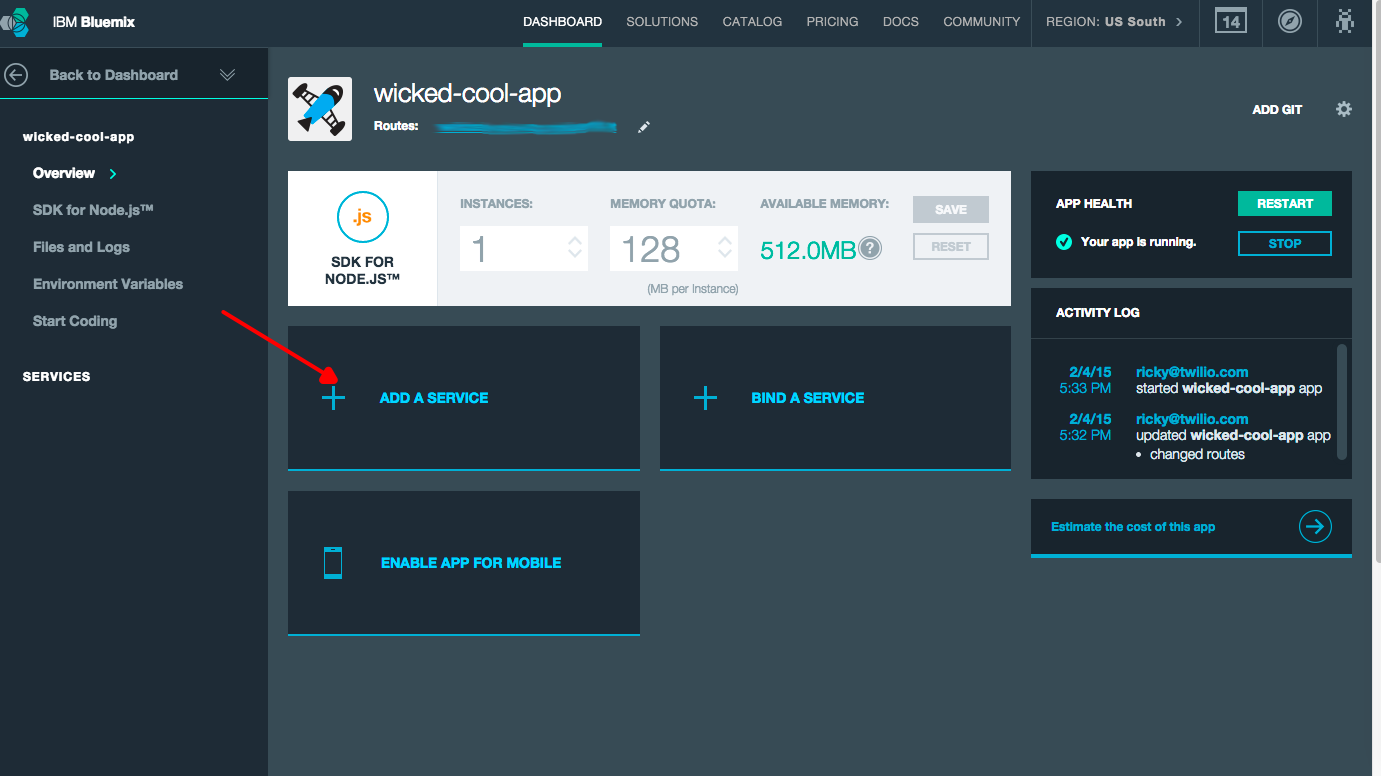Click 'Your app is running.' status text
1381x776 pixels.
pos(1138,242)
